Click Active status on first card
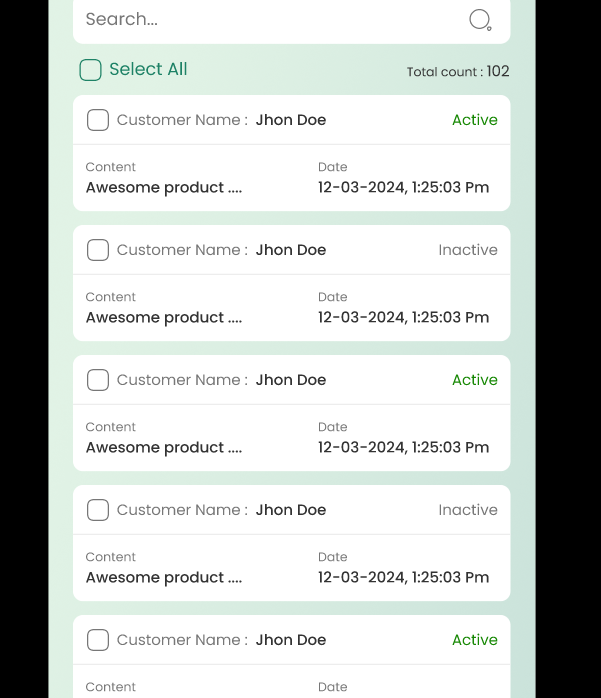The width and height of the screenshot is (601, 698). pyautogui.click(x=475, y=120)
